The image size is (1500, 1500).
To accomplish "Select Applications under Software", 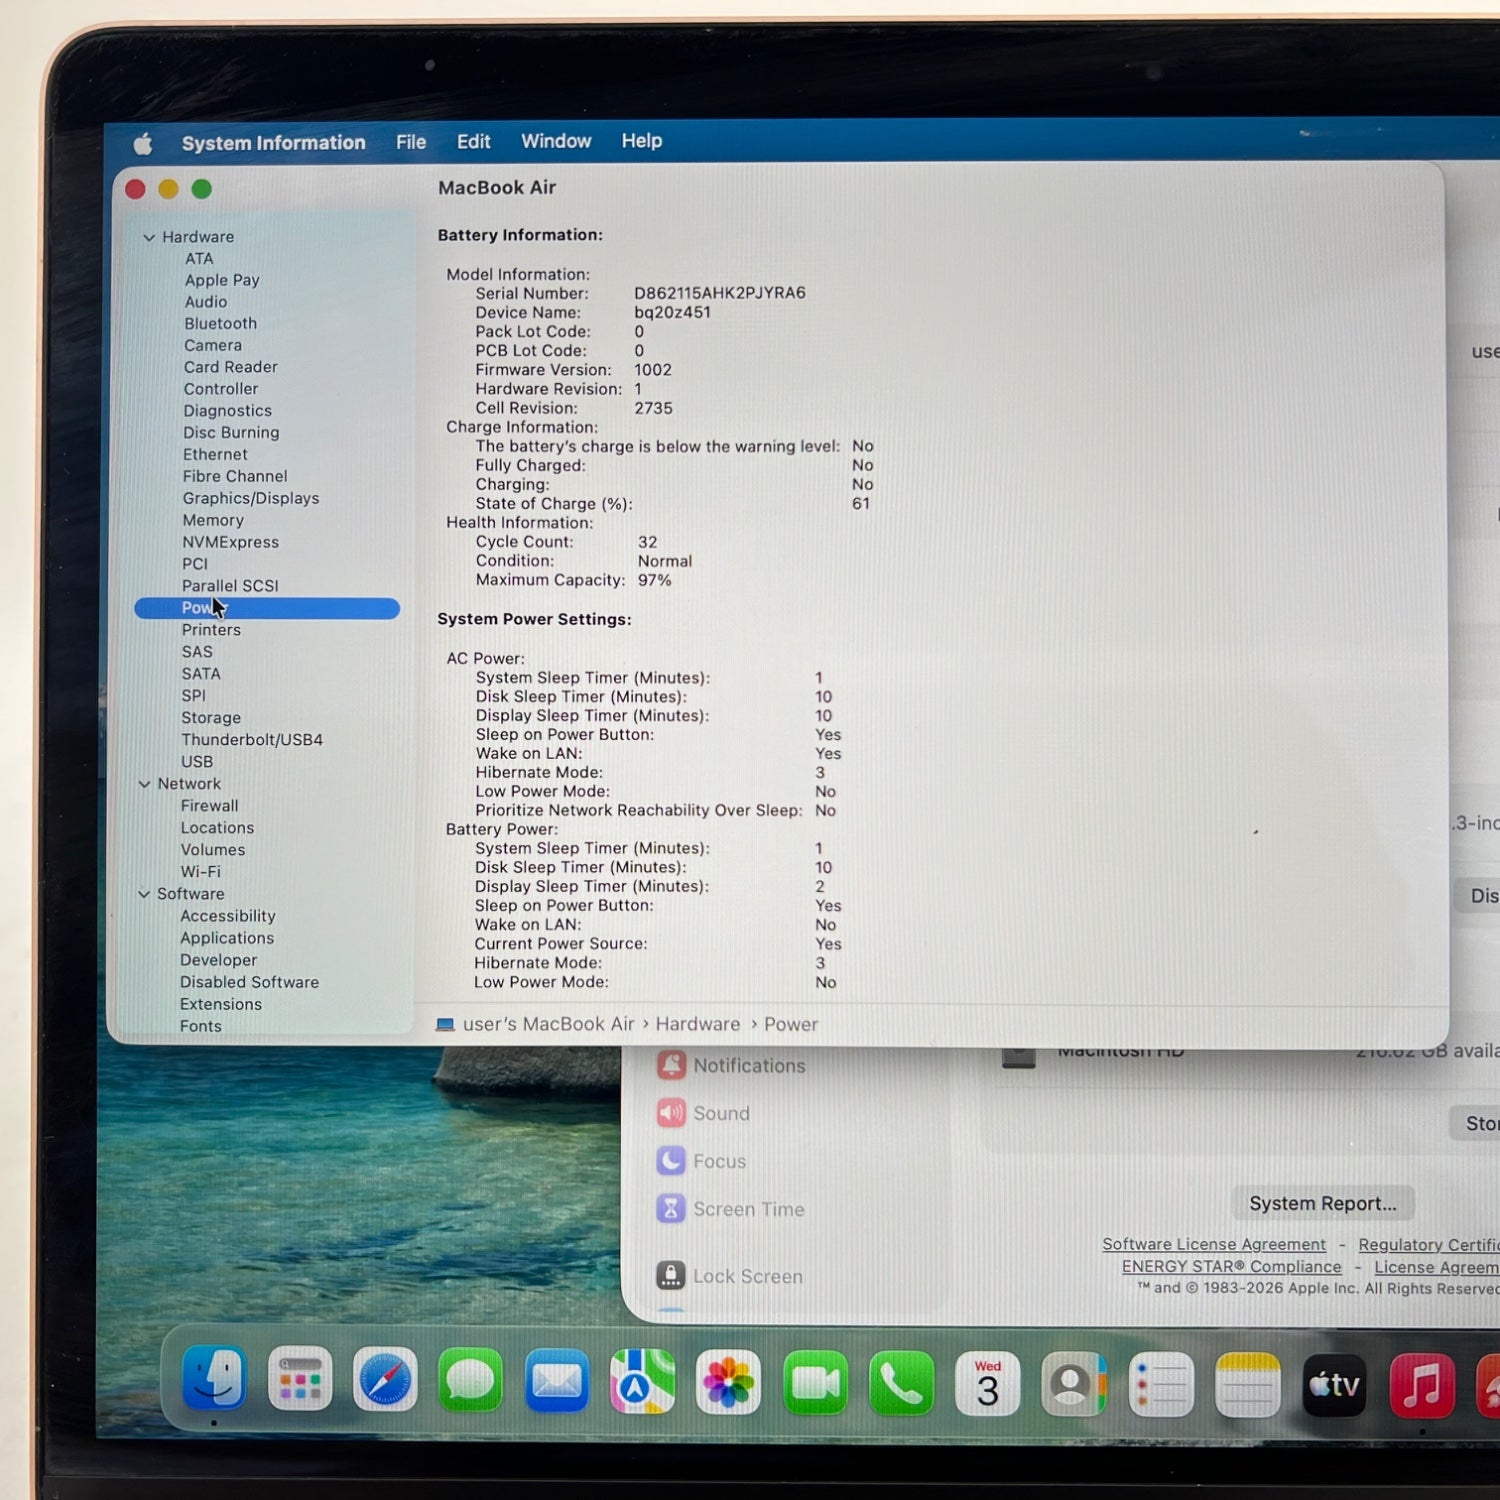I will (227, 938).
